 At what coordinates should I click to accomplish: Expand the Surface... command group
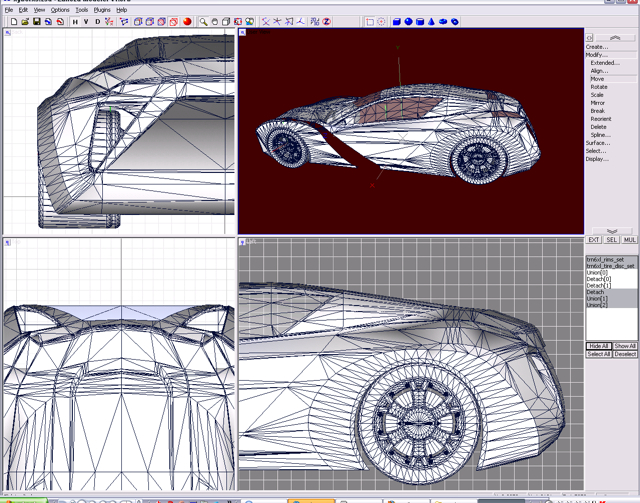point(598,143)
